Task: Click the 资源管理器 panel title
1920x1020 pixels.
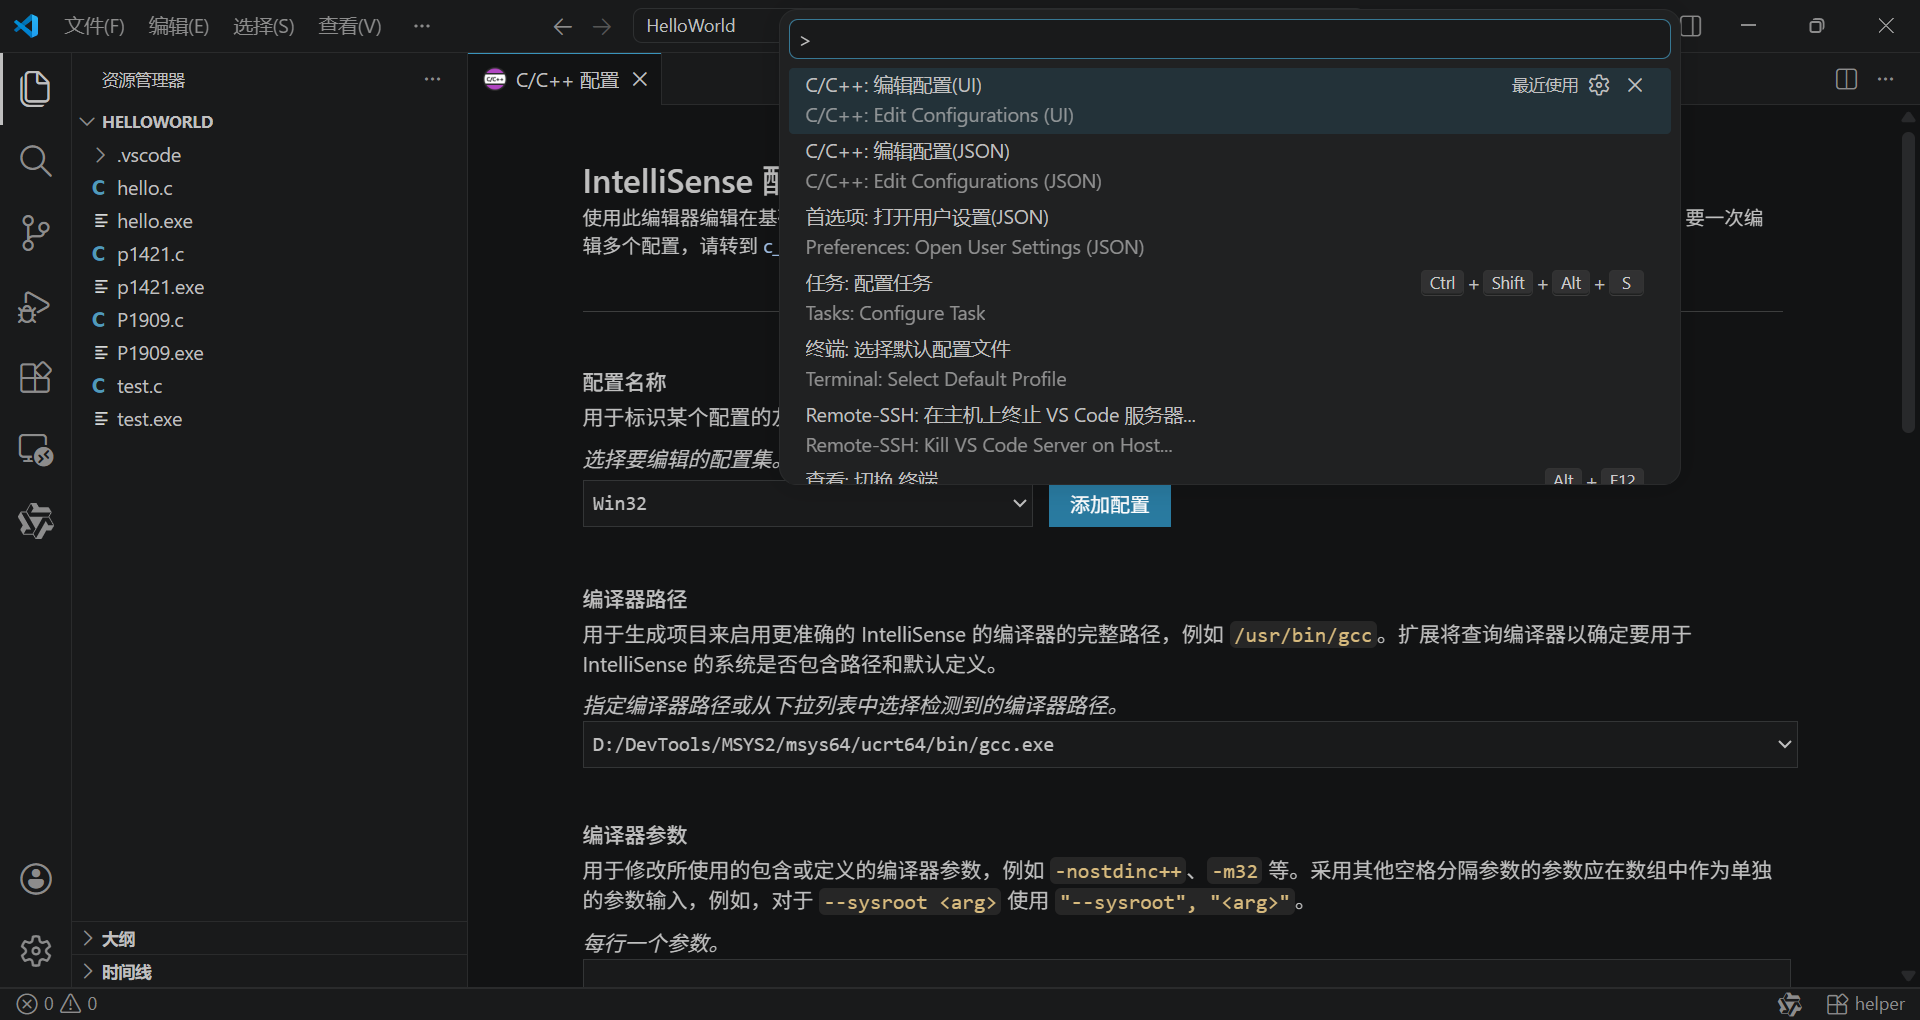Action: 143,80
